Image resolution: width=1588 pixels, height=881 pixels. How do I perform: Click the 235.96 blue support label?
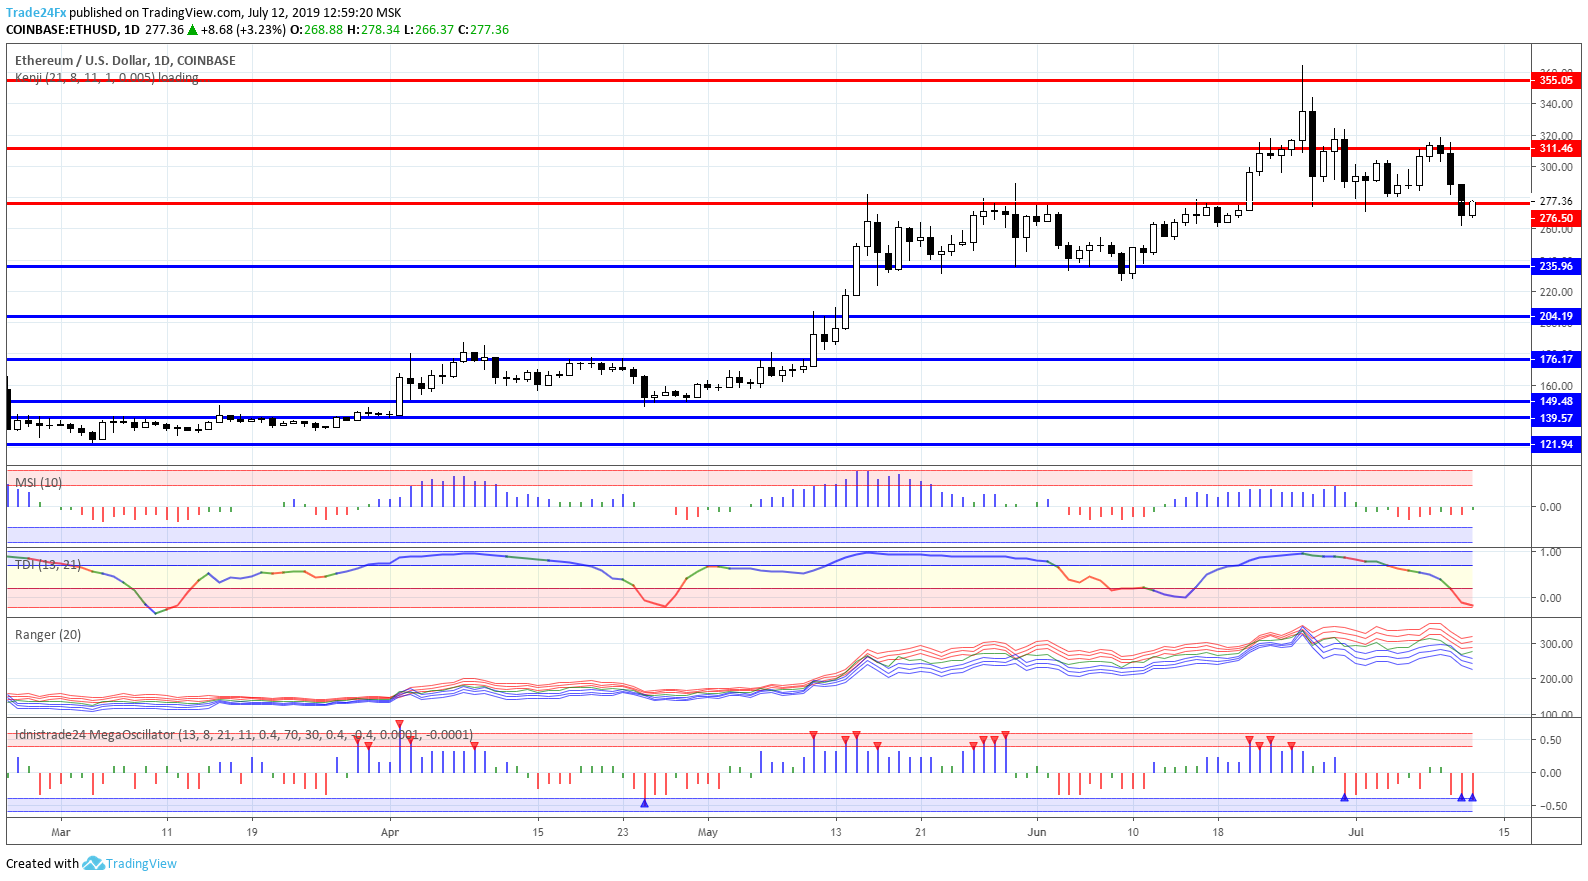coord(1555,266)
